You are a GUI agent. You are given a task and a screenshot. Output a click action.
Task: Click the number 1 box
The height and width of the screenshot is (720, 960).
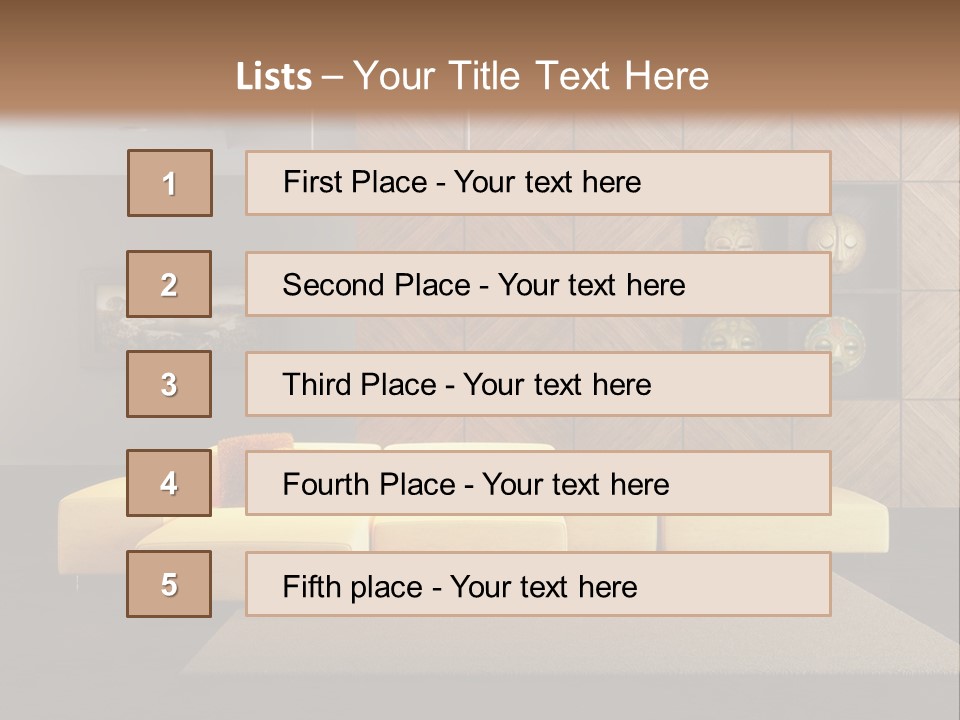click(170, 183)
